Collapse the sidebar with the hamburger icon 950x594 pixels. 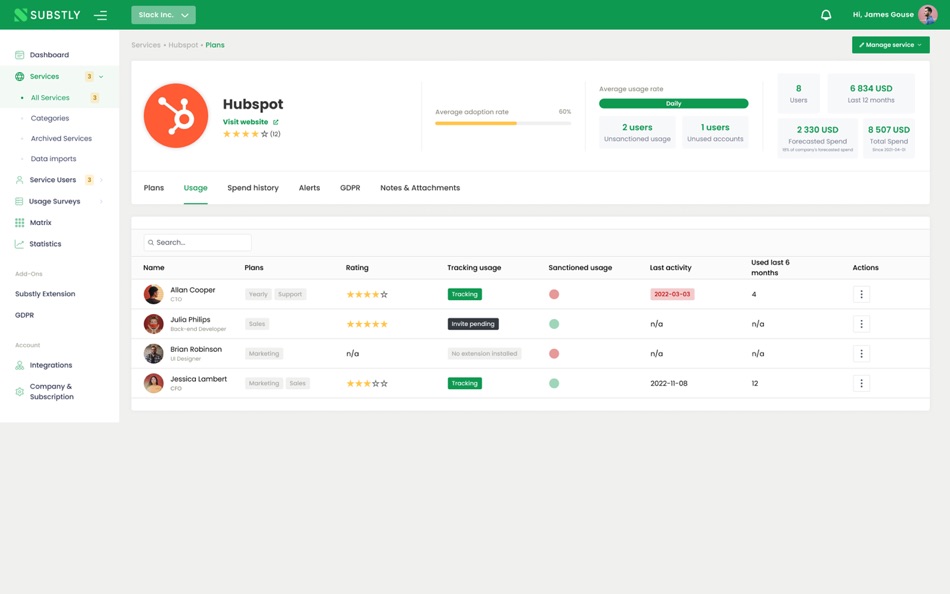coord(101,15)
